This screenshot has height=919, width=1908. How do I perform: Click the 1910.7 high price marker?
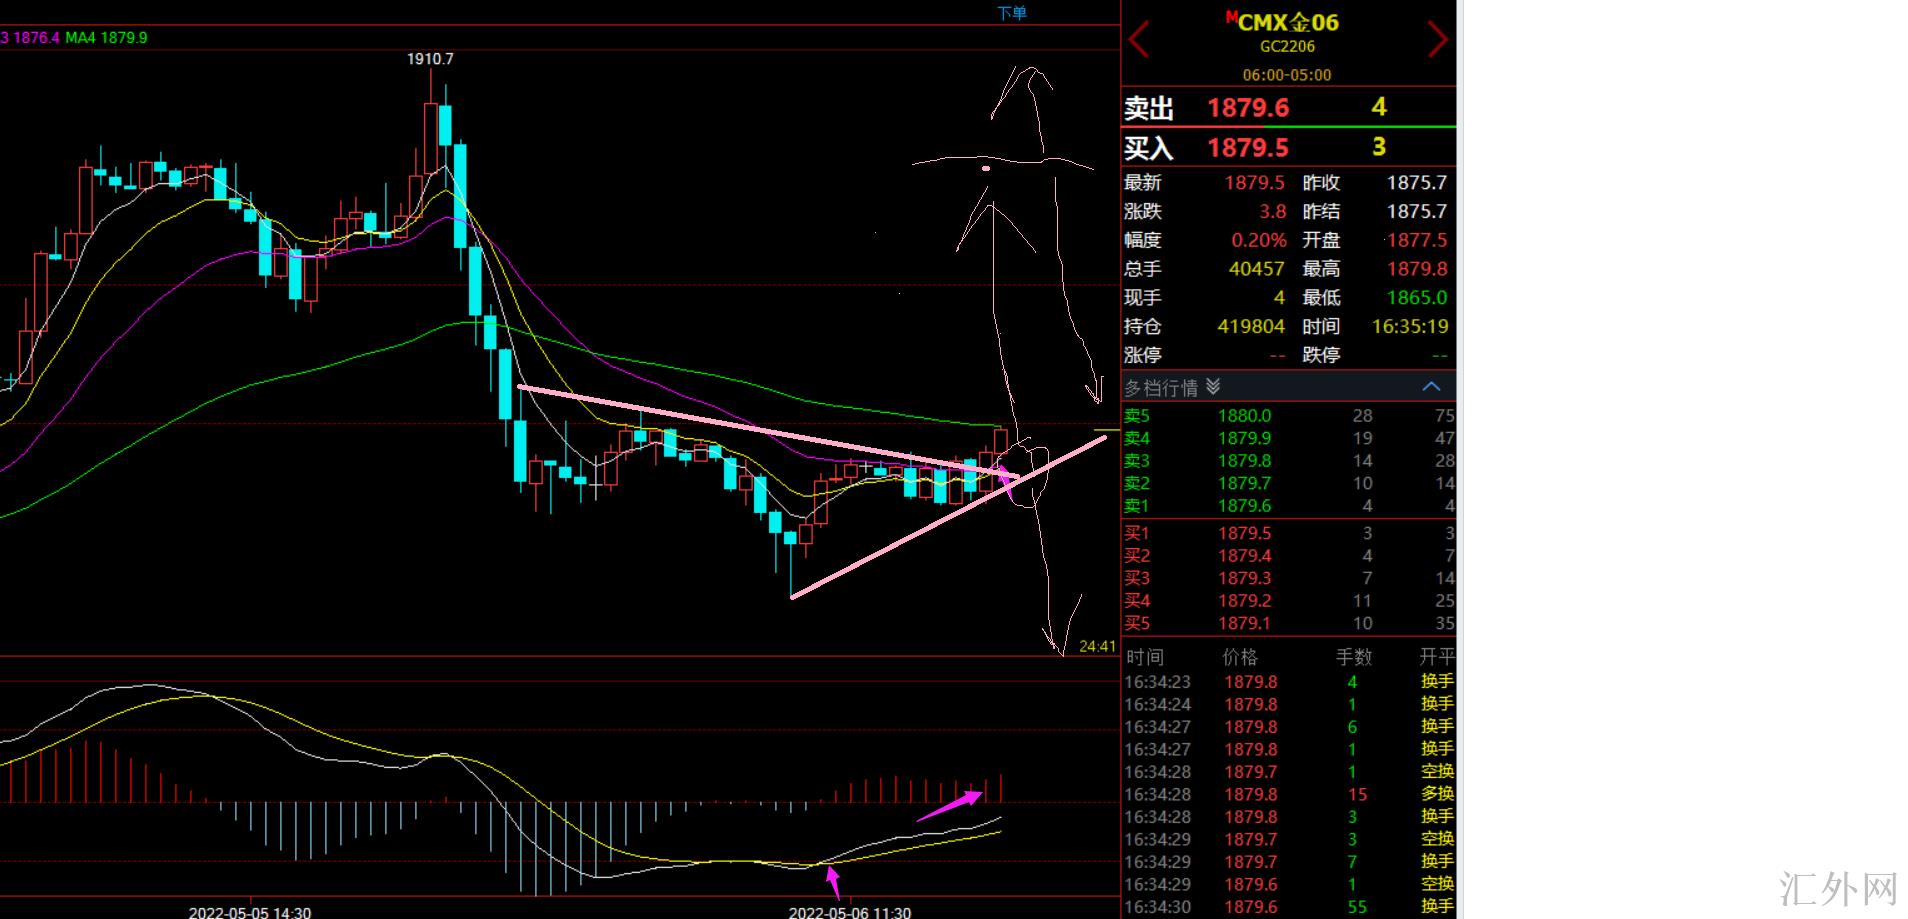point(430,59)
